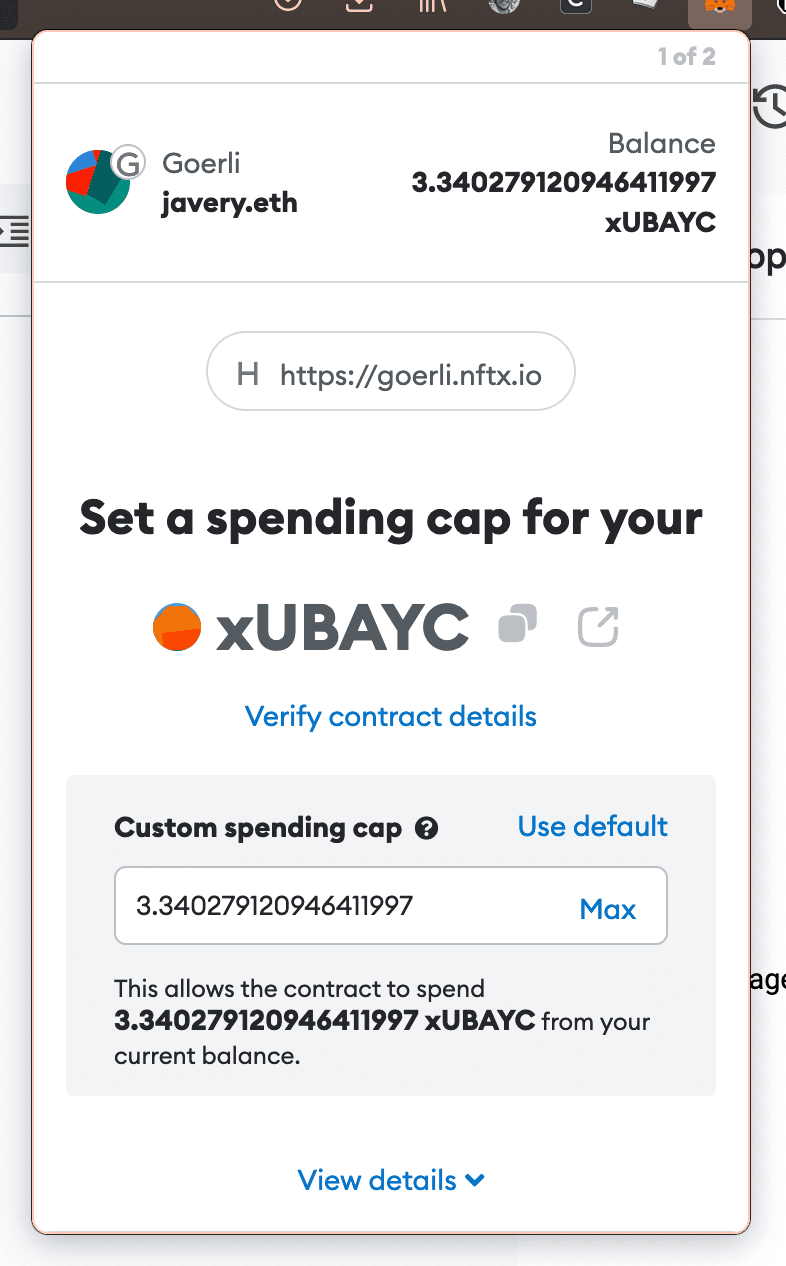Open the Verify contract details link
Viewport: 786px width, 1266px height.
[x=391, y=716]
